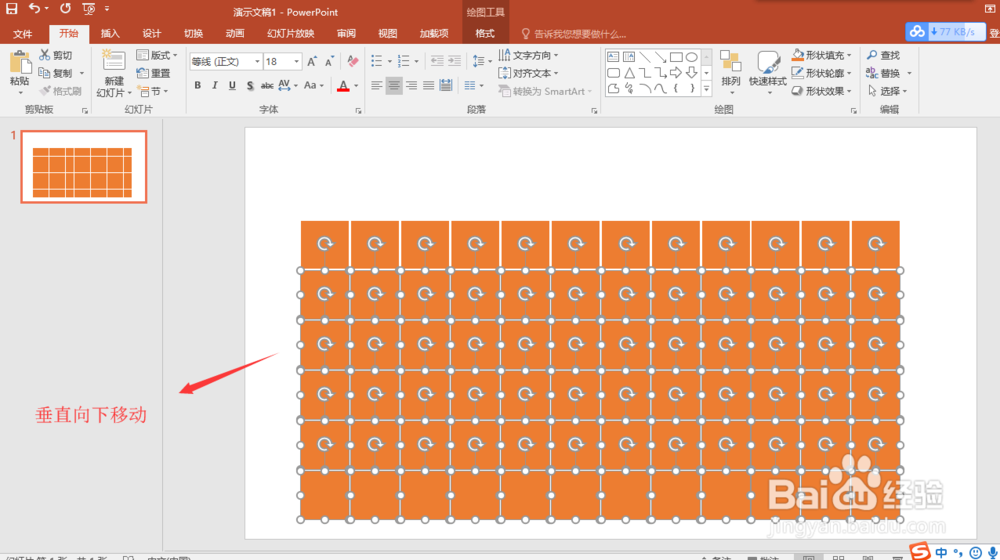
Task: Switch to the 幻灯片放映 Slide Show tab
Action: (290, 33)
